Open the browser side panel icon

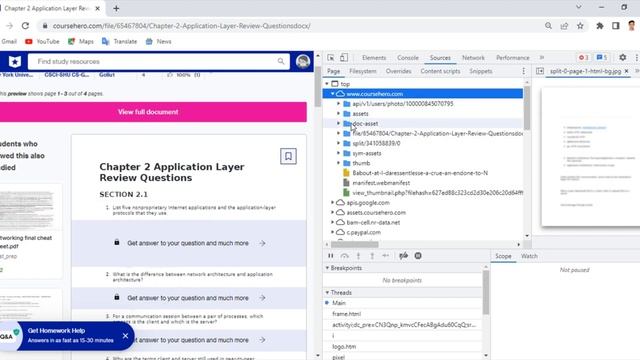[x=616, y=26]
